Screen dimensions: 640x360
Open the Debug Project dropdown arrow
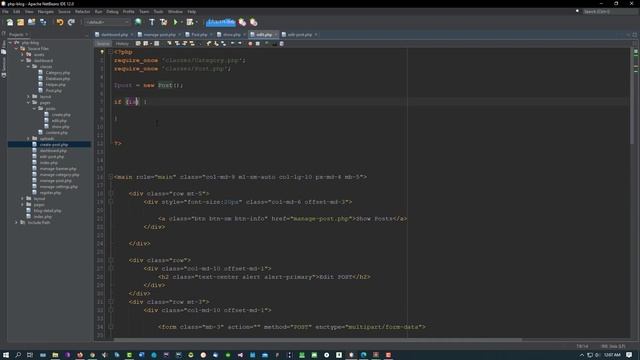click(196, 22)
